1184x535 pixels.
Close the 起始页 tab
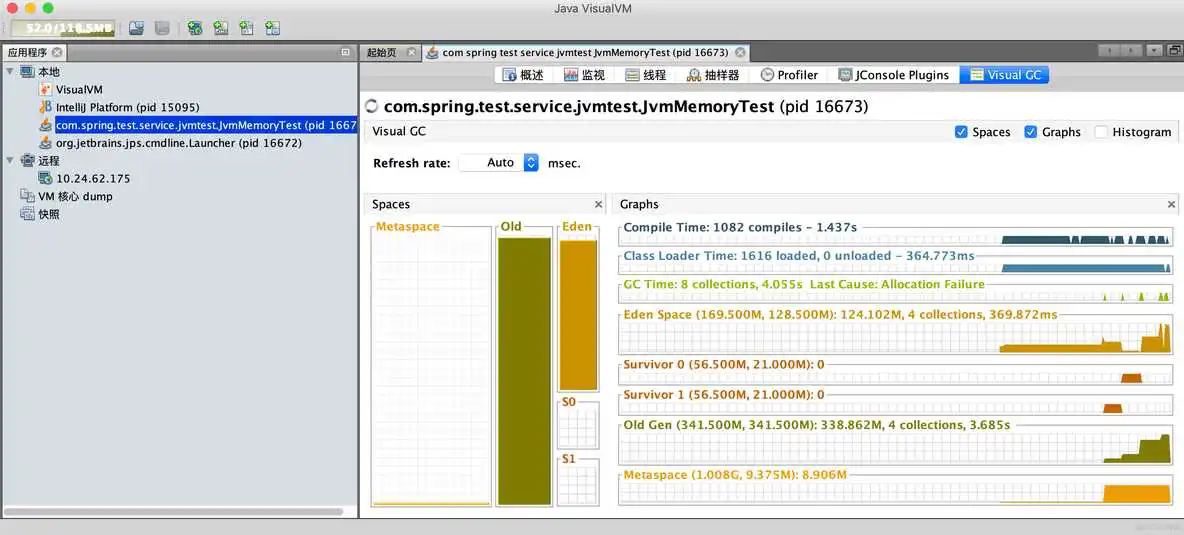coord(412,52)
